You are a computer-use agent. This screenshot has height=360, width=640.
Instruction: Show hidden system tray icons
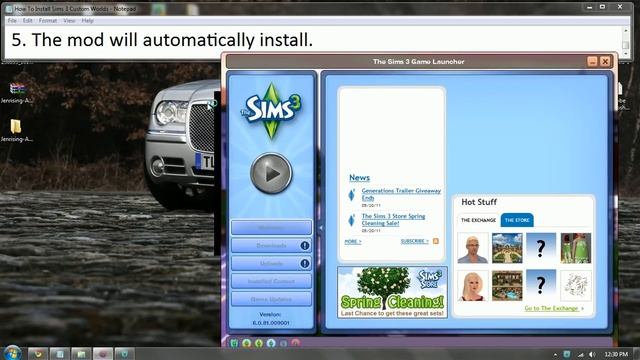click(x=555, y=354)
